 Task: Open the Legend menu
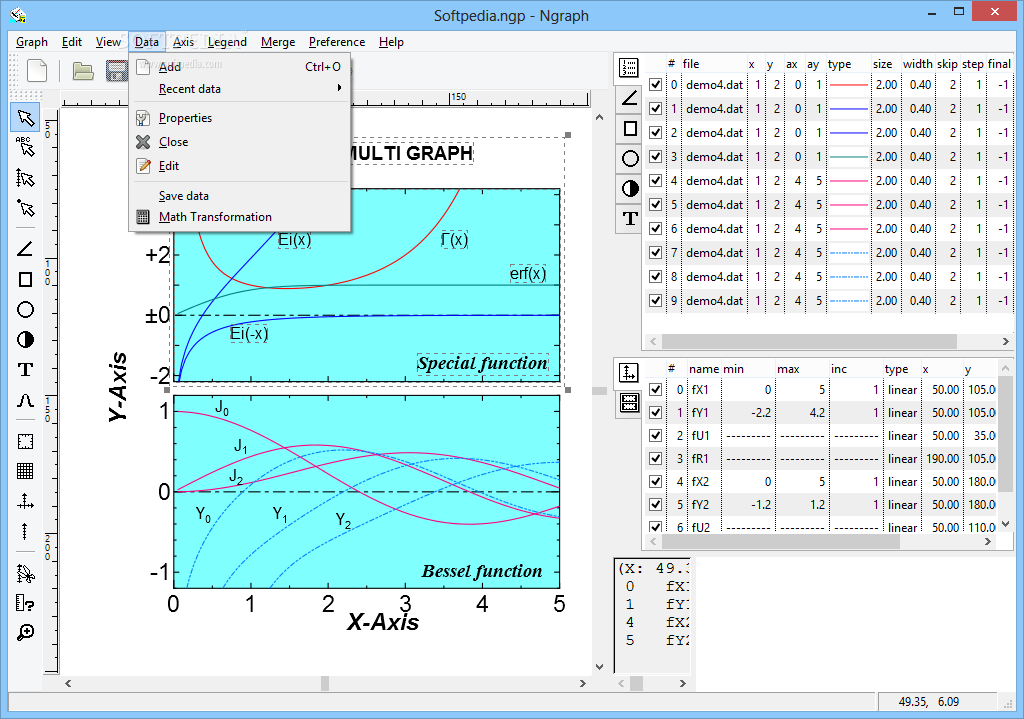[x=227, y=42]
